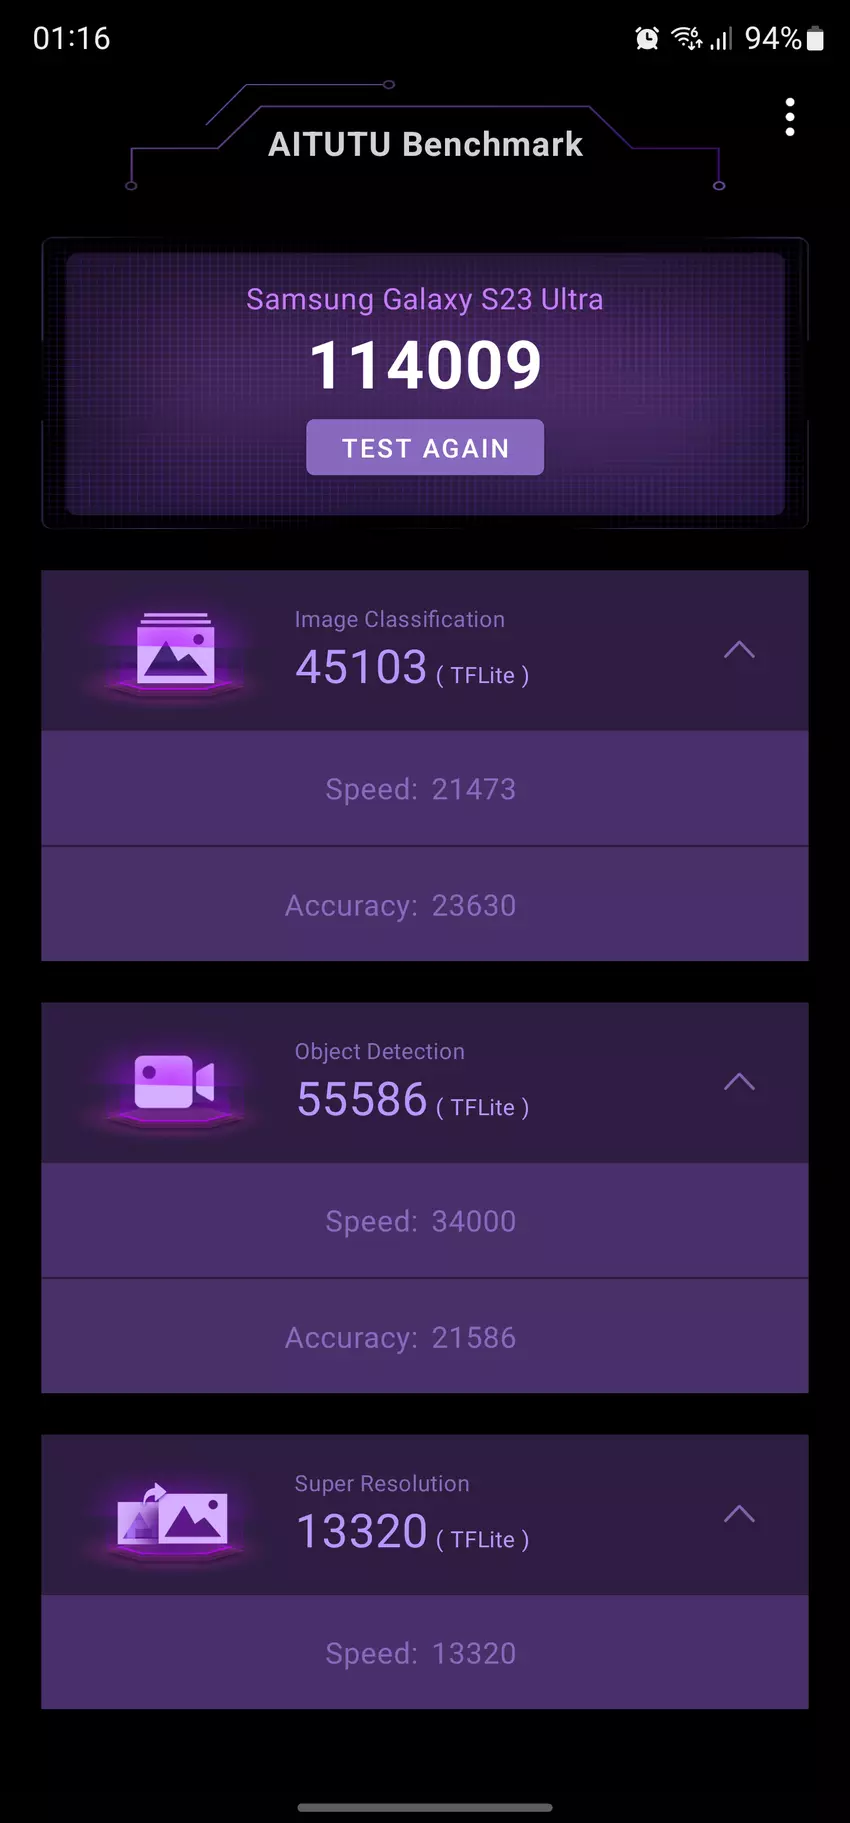850x1823 pixels.
Task: Tap the Samsung Galaxy S23 Ultra name
Action: (425, 299)
